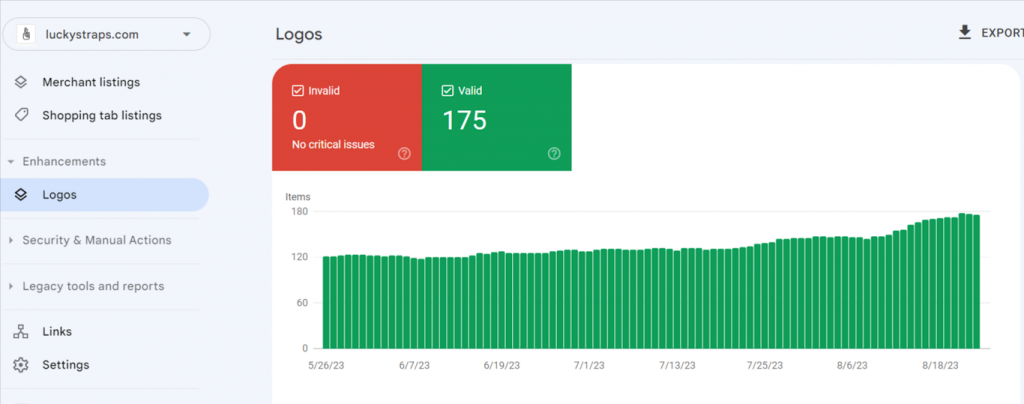Expand Security & Manual Actions section
Screen dimensions: 1024x404
(97, 240)
